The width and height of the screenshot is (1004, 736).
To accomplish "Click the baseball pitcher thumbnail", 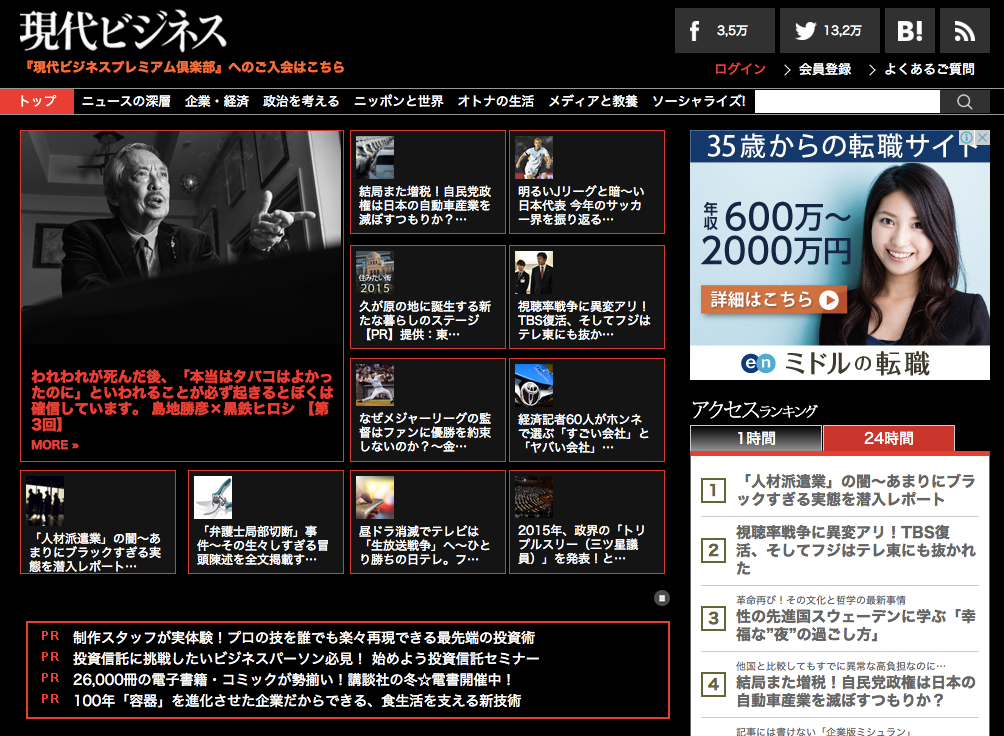I will tap(375, 385).
